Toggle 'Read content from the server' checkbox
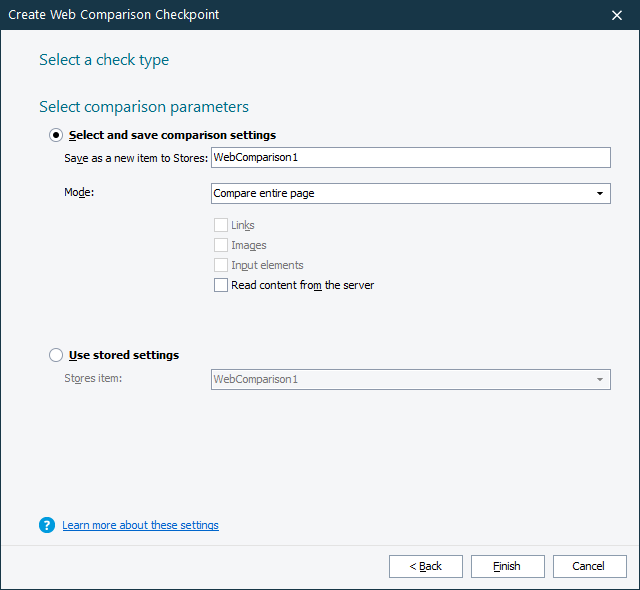Image resolution: width=640 pixels, height=590 pixels. 221,285
